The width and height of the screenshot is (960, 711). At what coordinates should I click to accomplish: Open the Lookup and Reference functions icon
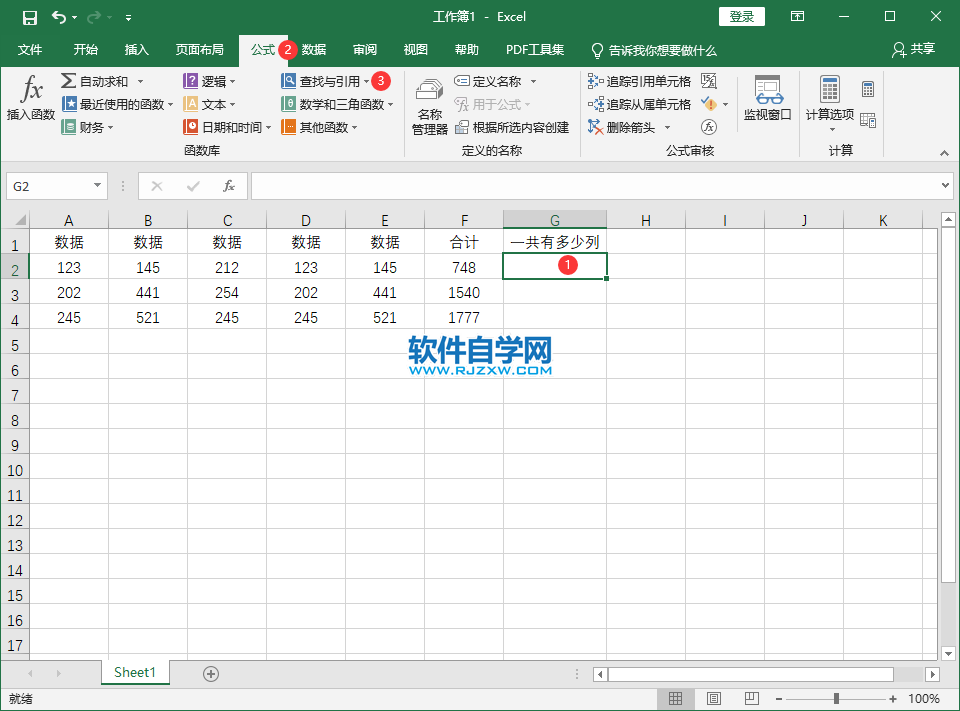click(288, 81)
